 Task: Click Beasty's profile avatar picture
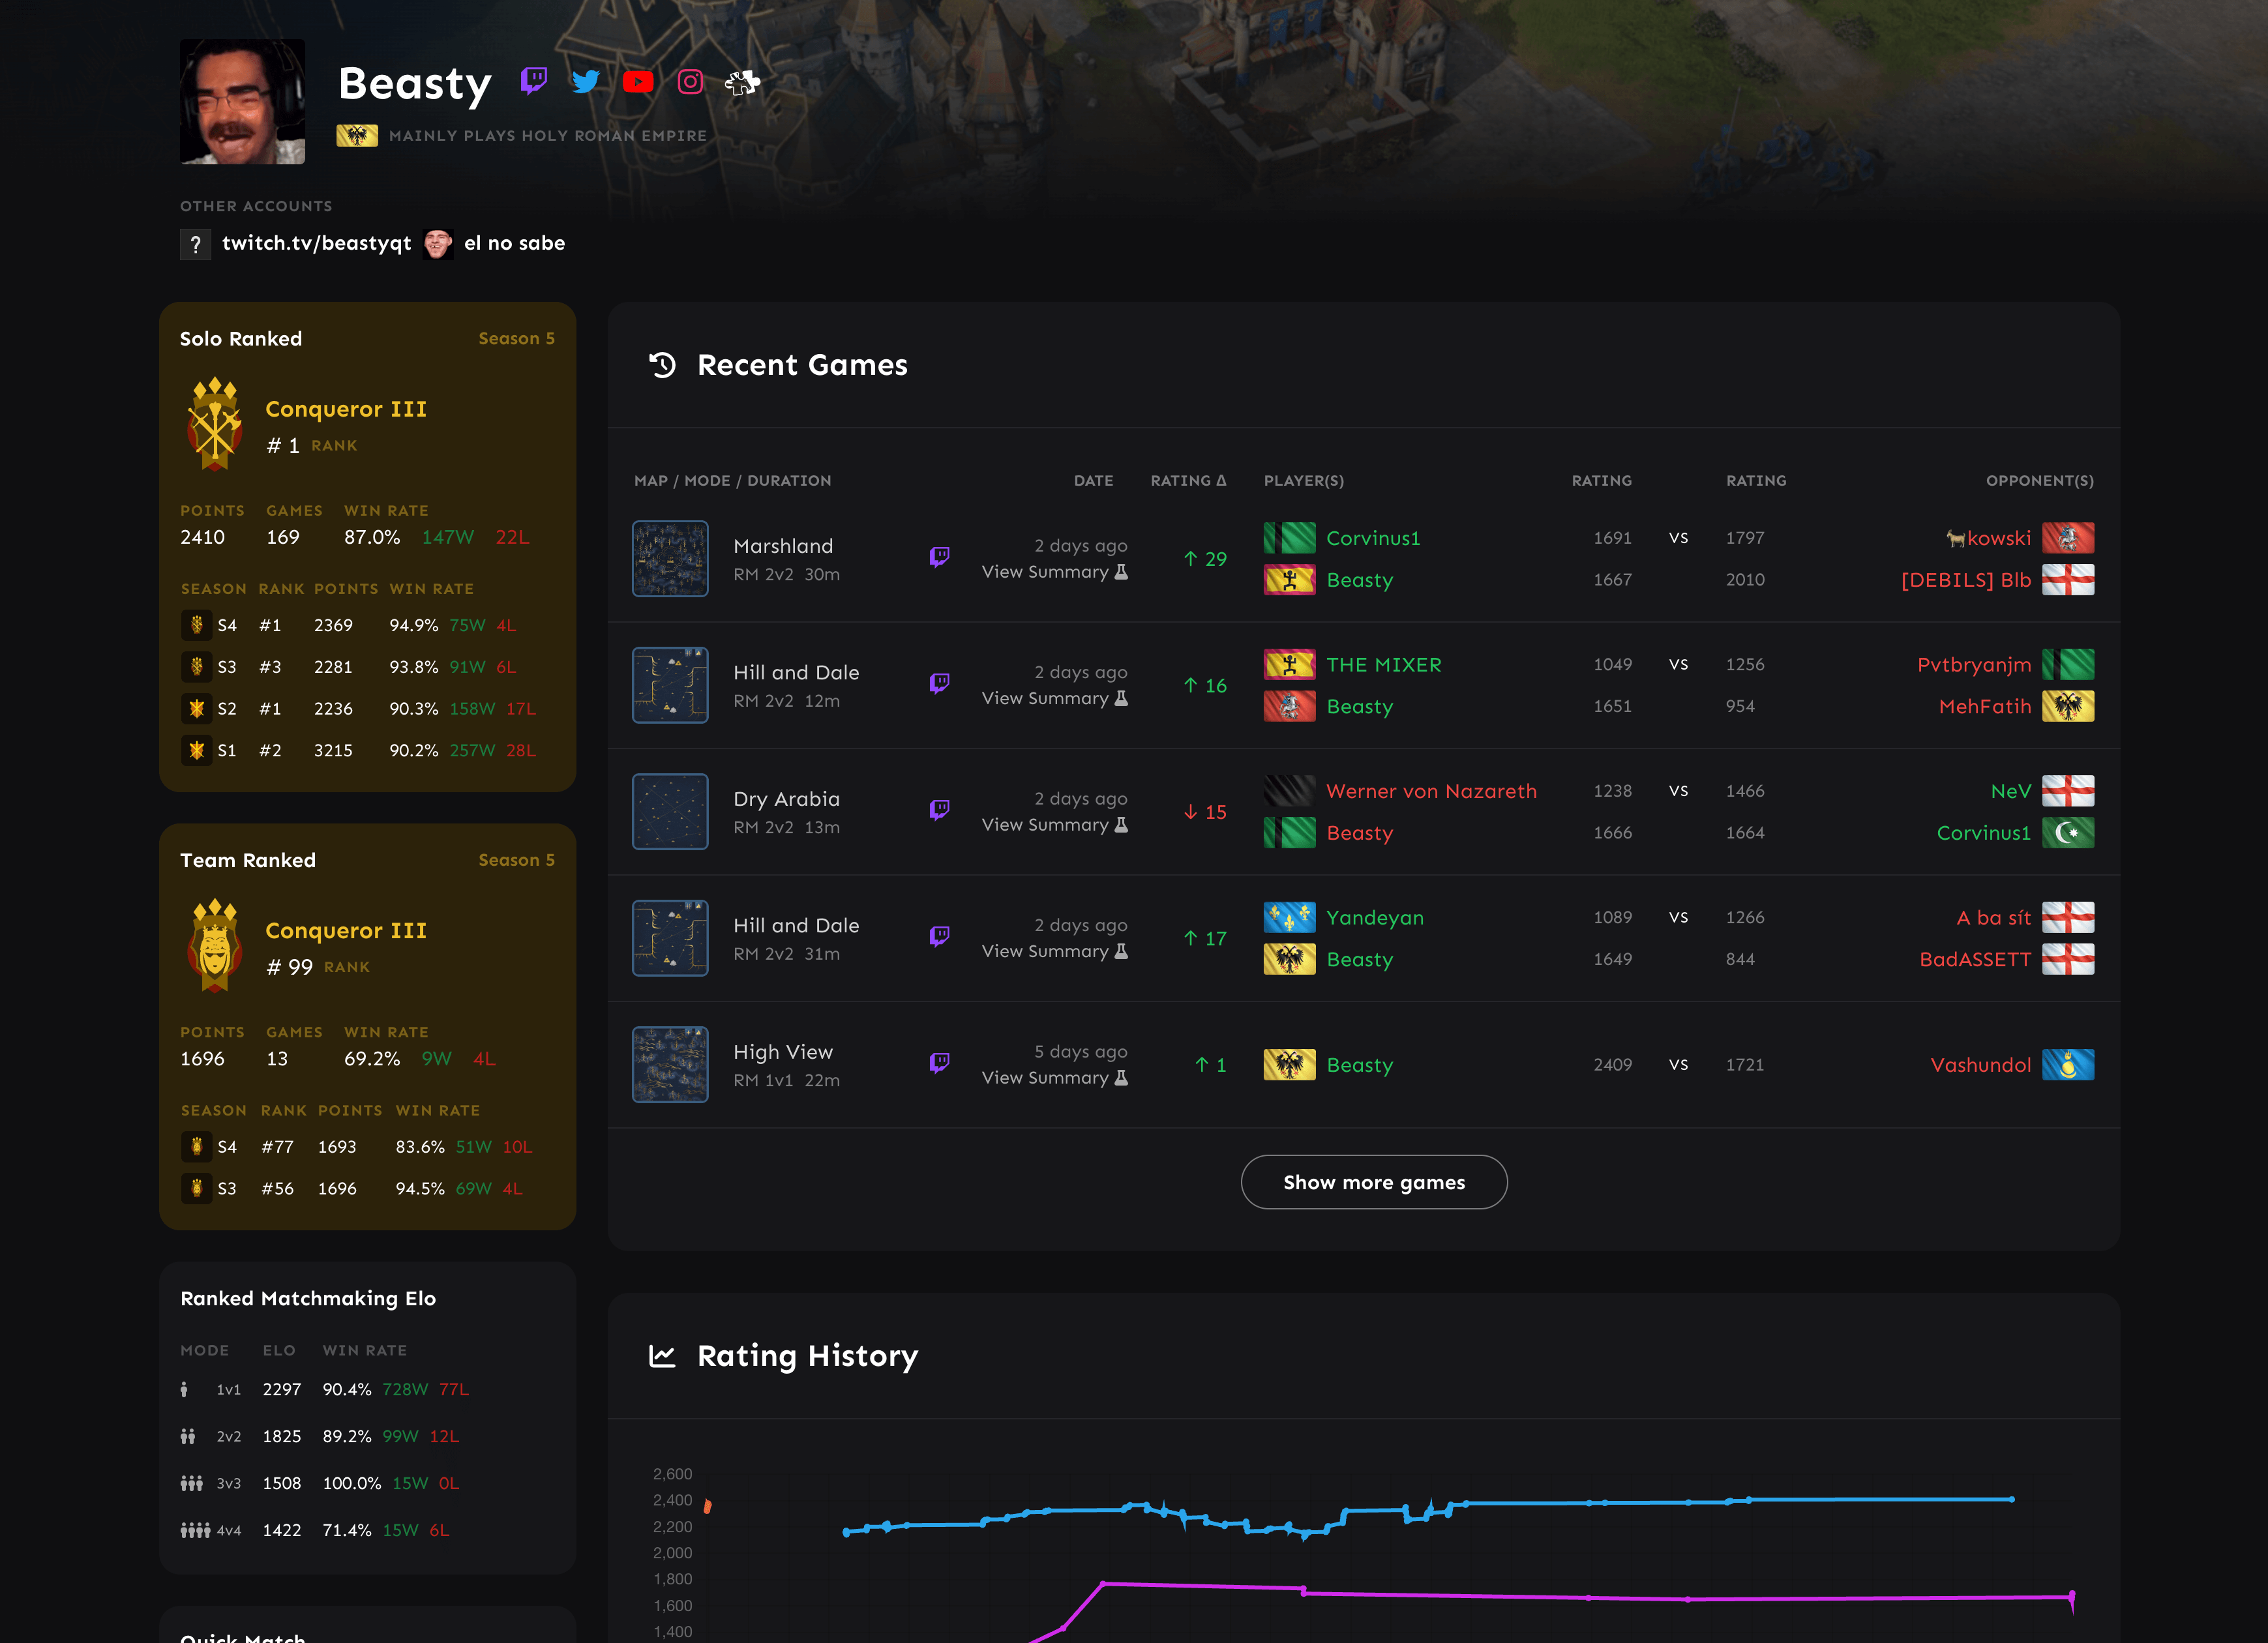click(x=242, y=102)
